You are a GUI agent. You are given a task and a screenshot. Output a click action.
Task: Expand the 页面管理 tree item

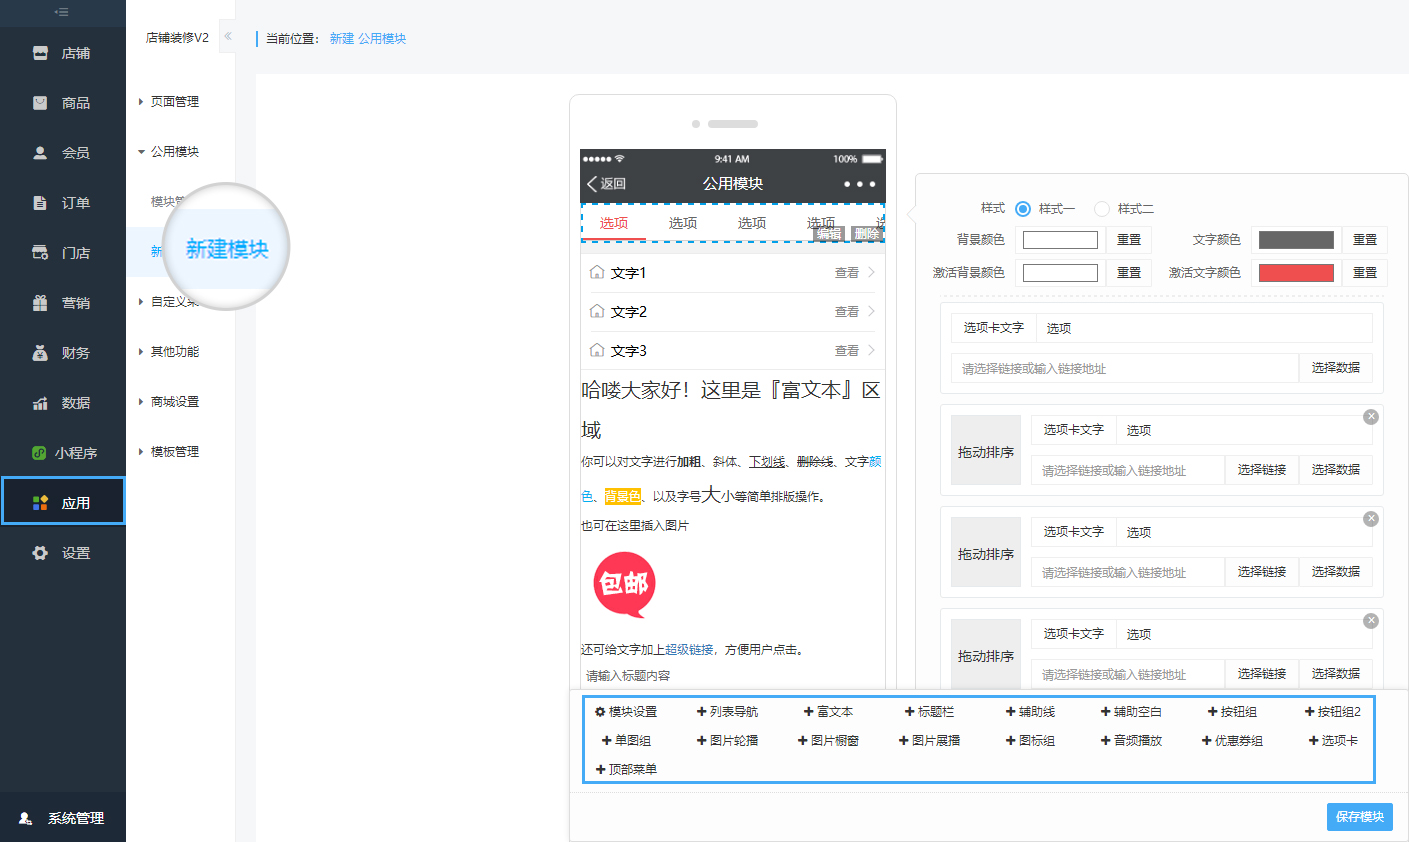(174, 102)
